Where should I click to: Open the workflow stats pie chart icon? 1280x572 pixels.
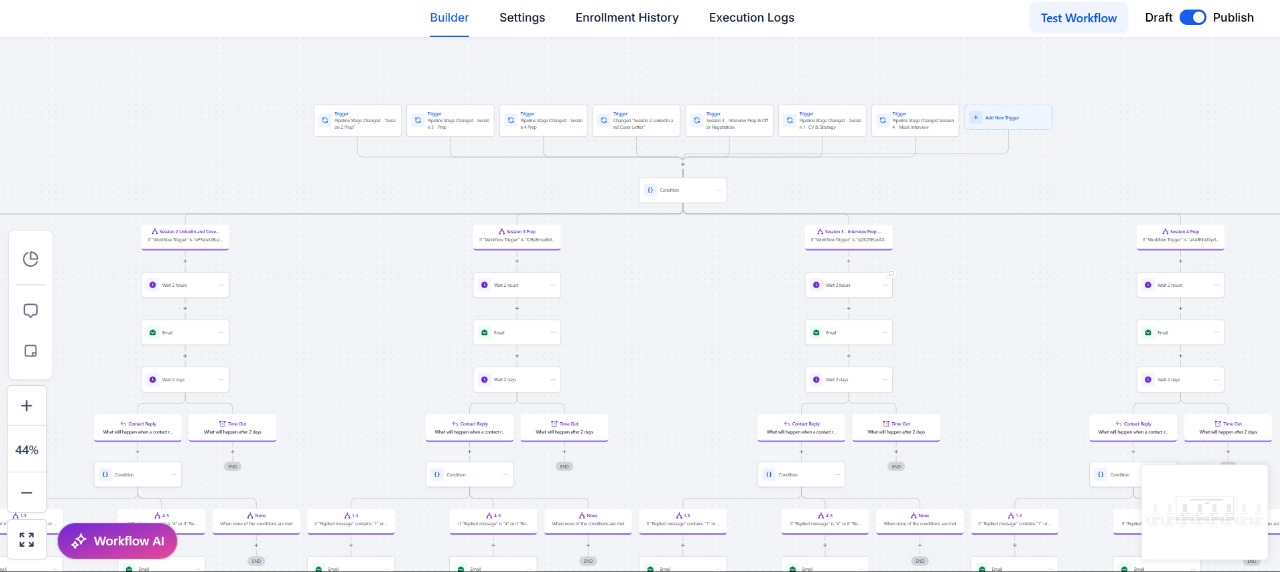[x=30, y=259]
